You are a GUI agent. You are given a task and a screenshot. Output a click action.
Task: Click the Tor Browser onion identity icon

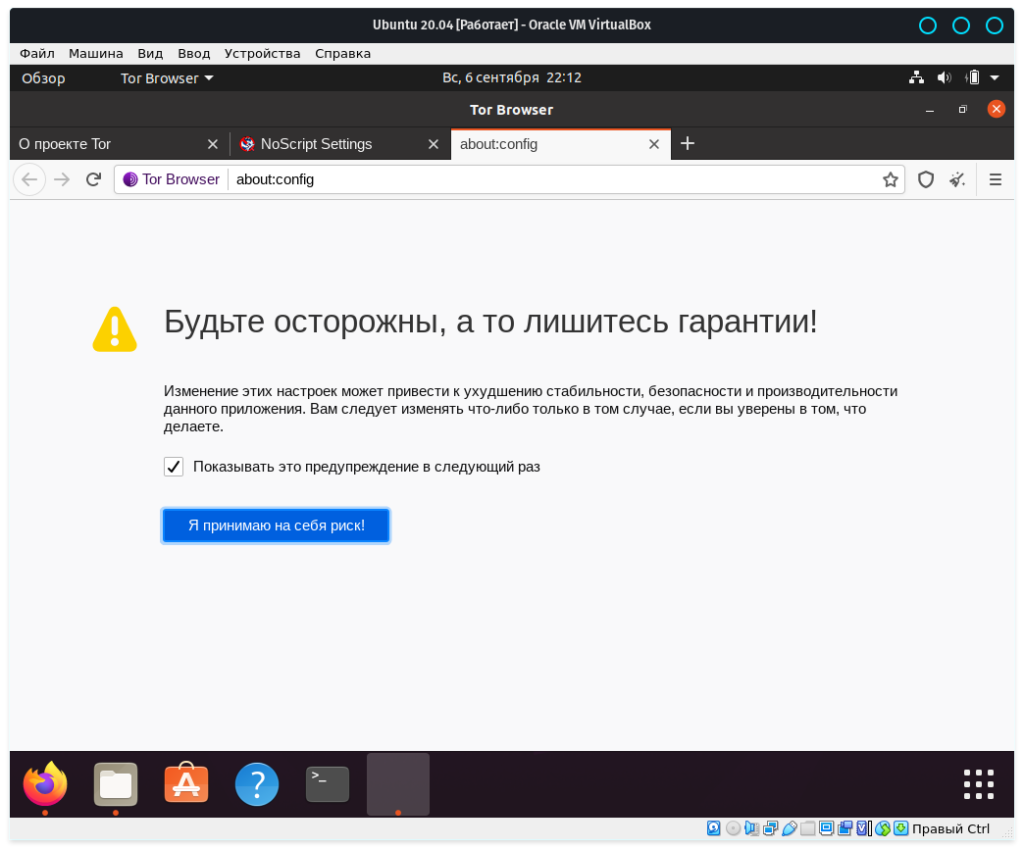tap(130, 180)
